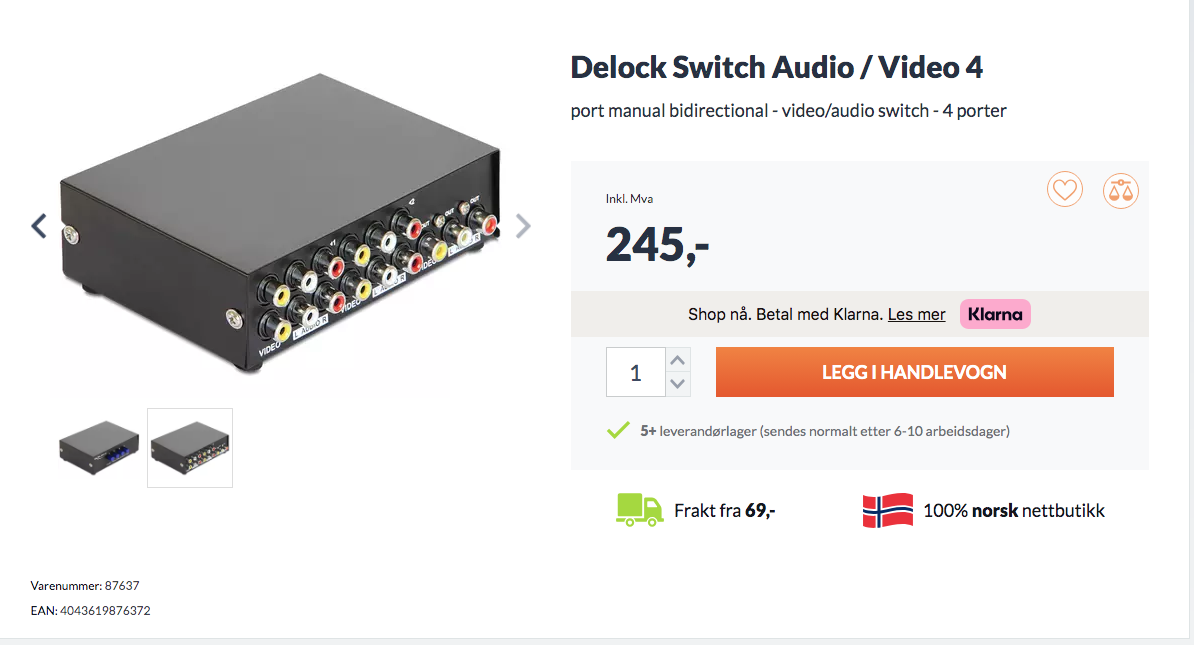Click the Varenummer 87637 text
This screenshot has width=1194, height=645.
pos(92,586)
